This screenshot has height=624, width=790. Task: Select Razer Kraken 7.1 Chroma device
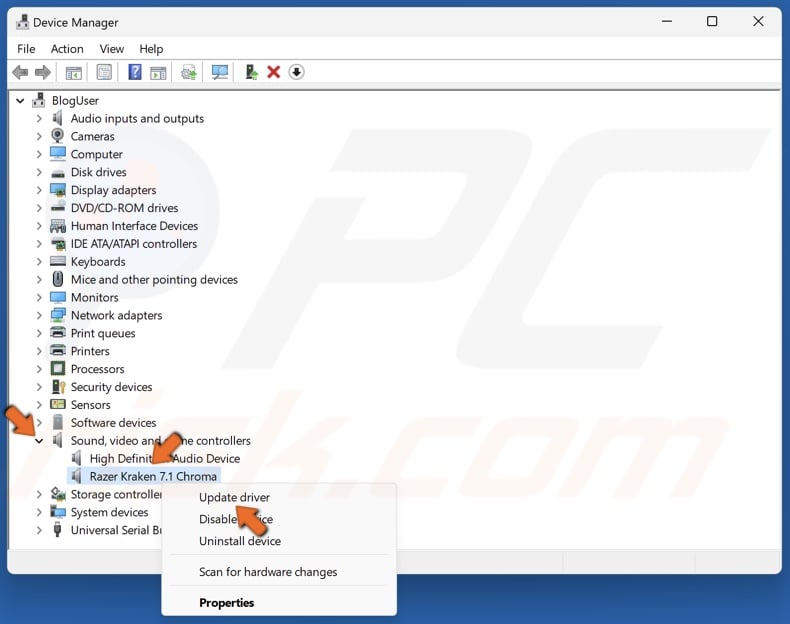(153, 476)
